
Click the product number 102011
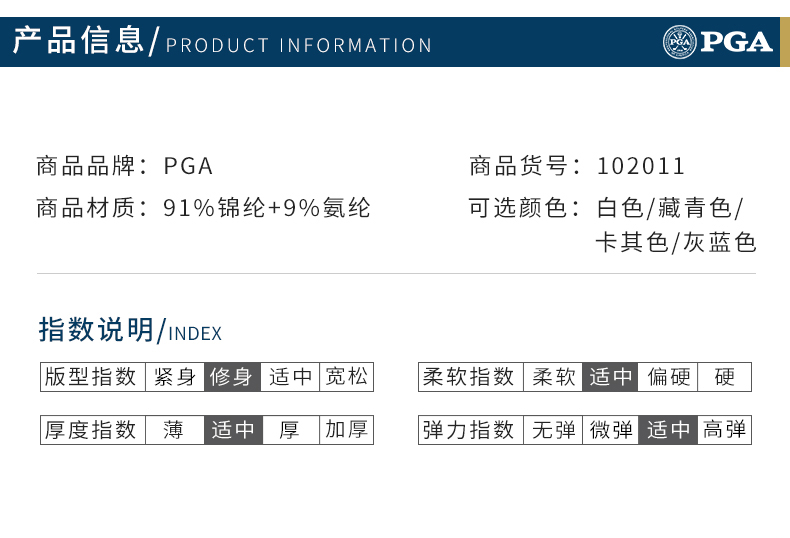(x=641, y=166)
